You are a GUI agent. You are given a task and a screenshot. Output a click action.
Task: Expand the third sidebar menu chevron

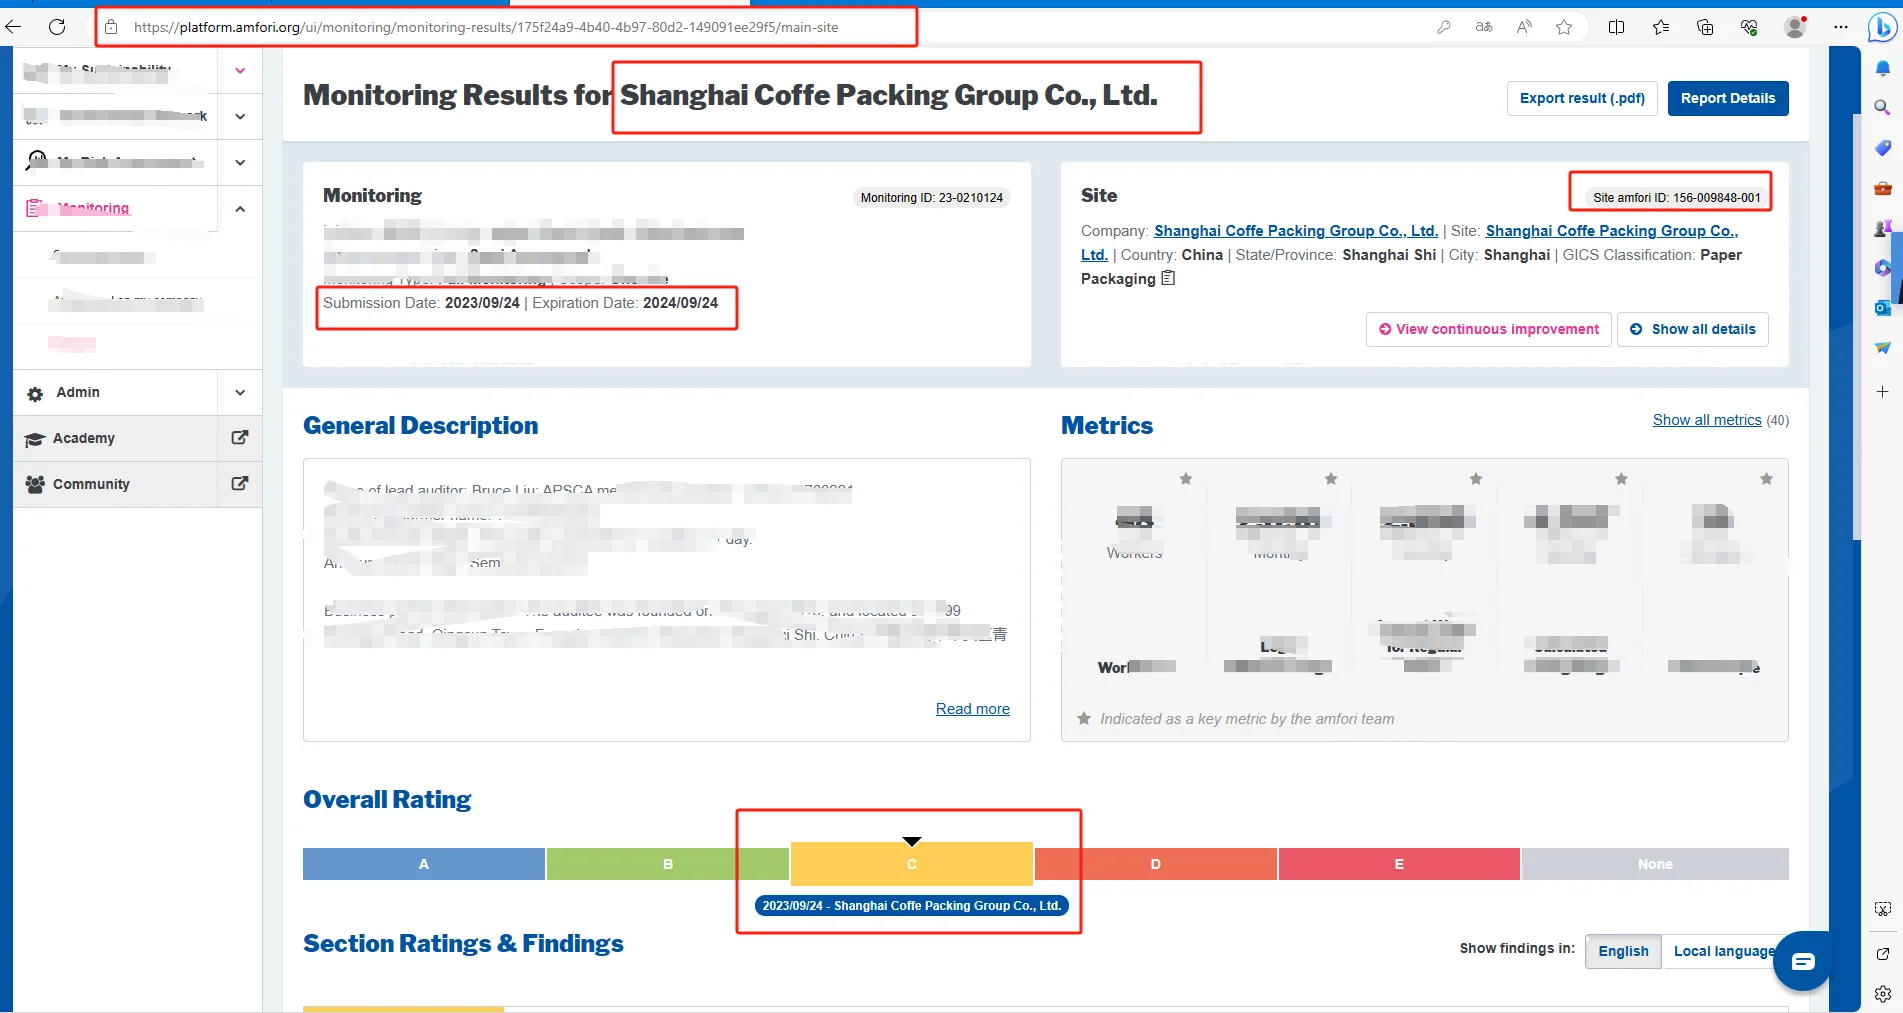coord(240,162)
